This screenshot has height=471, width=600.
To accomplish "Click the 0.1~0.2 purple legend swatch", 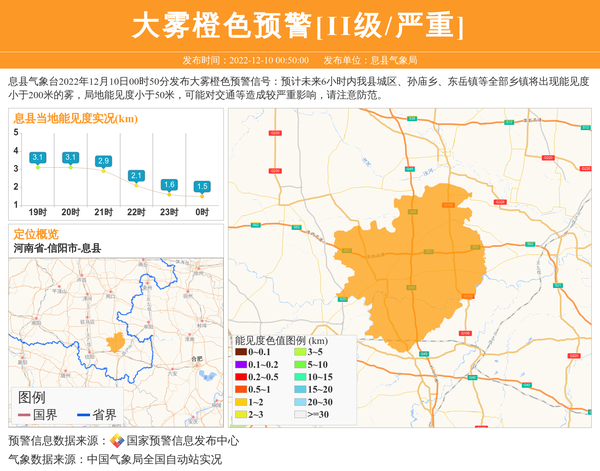I will pos(241,364).
